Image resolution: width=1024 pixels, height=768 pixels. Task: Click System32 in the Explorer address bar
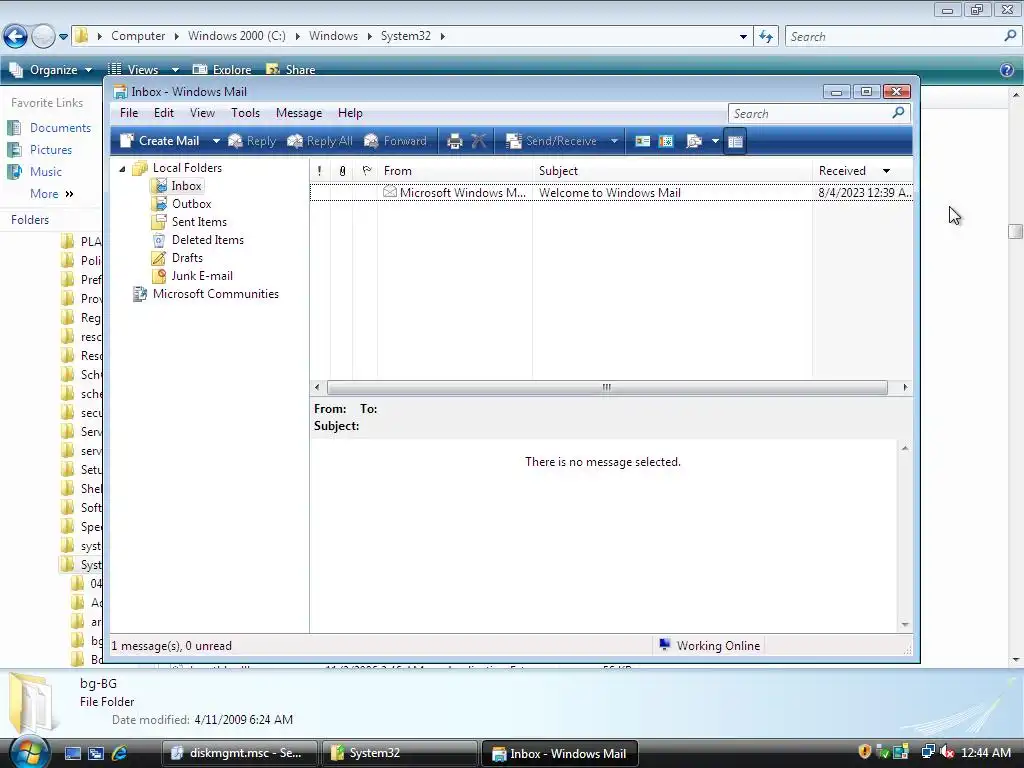click(406, 36)
